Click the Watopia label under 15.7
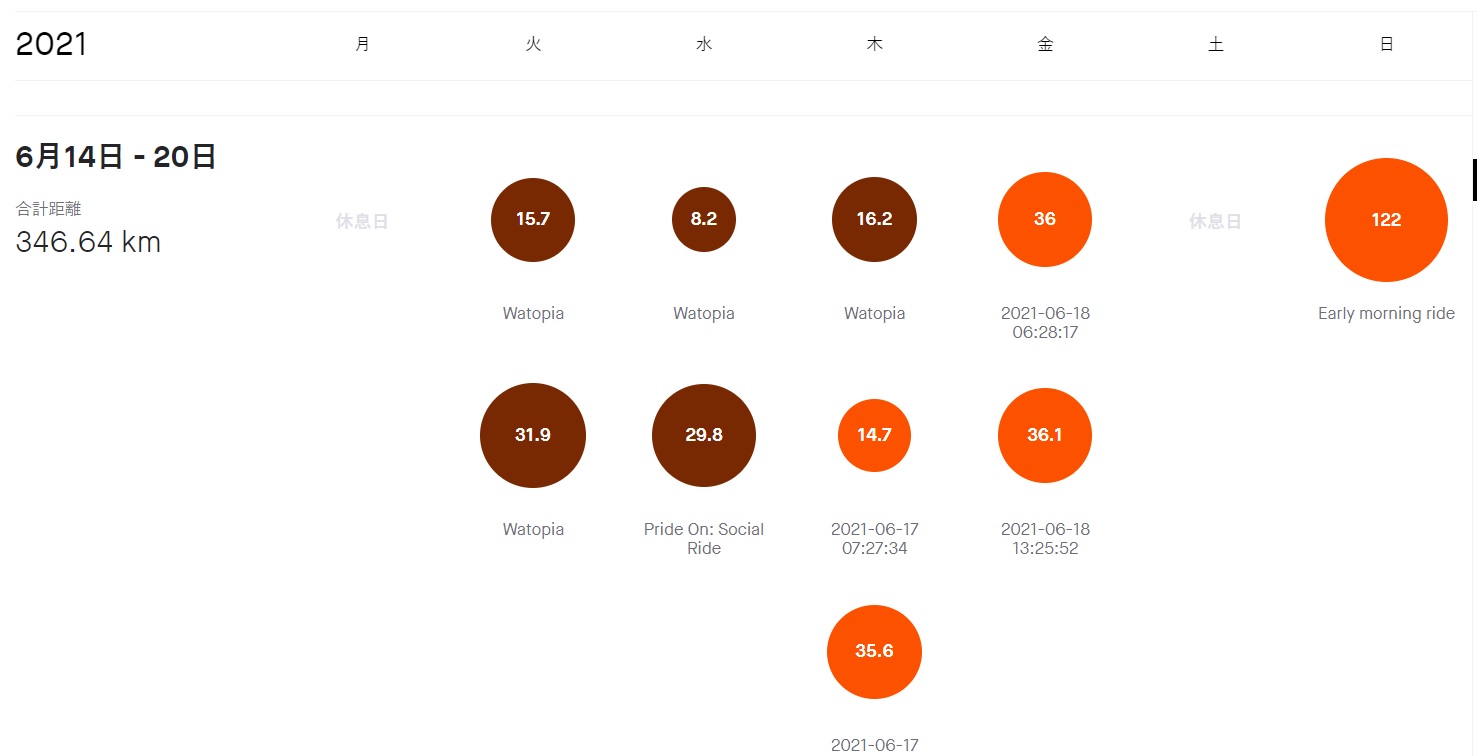1477x756 pixels. pyautogui.click(x=533, y=314)
